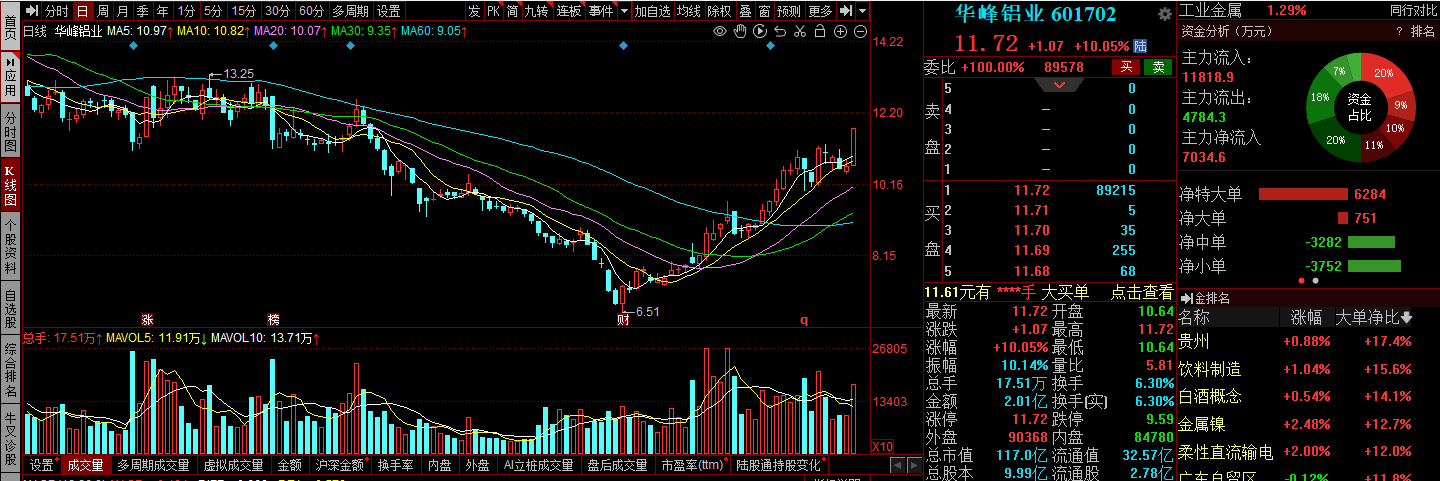Select the hand pan tool icon
This screenshot has height=481, width=1440.
[x=739, y=32]
